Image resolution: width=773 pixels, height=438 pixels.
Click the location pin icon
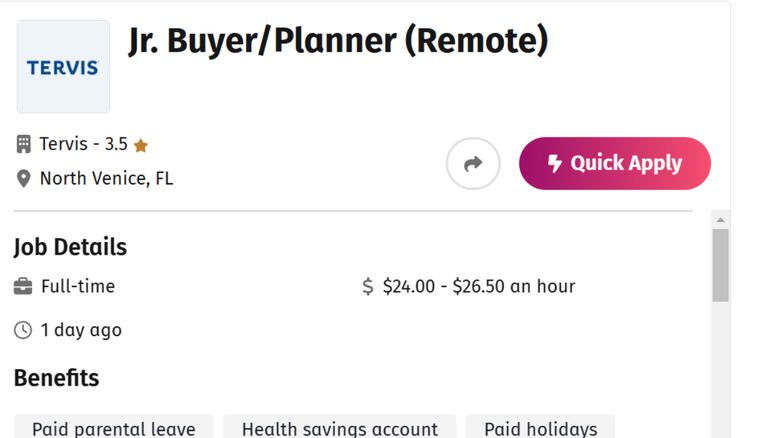click(x=23, y=179)
